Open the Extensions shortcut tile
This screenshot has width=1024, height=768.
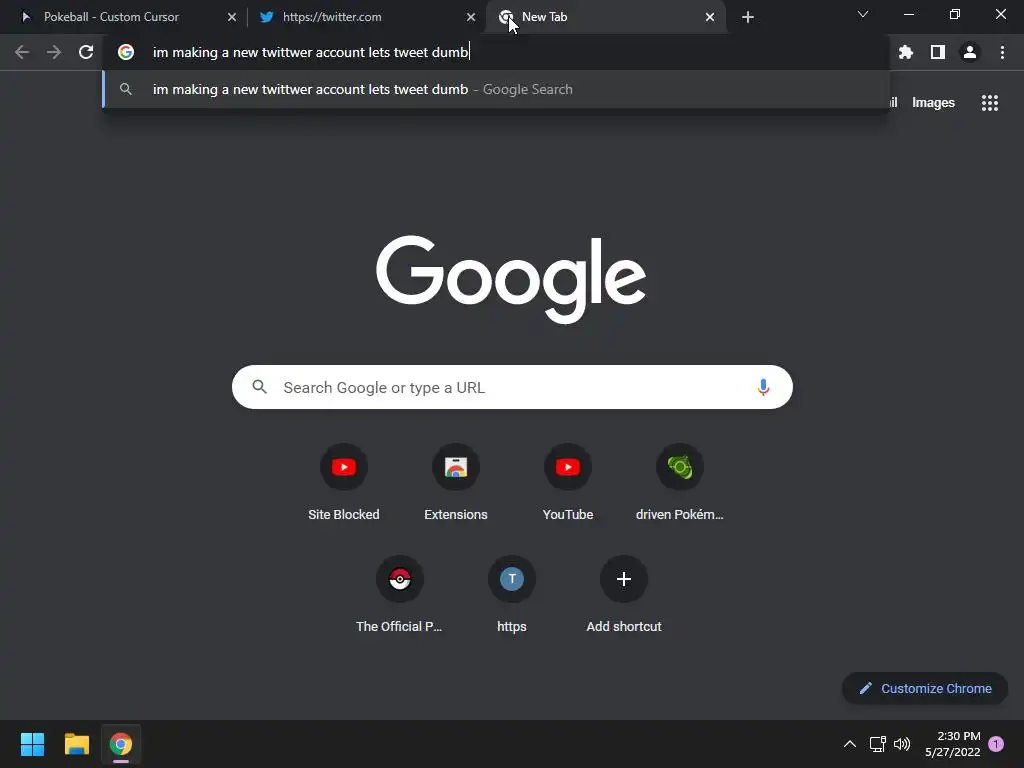click(456, 483)
